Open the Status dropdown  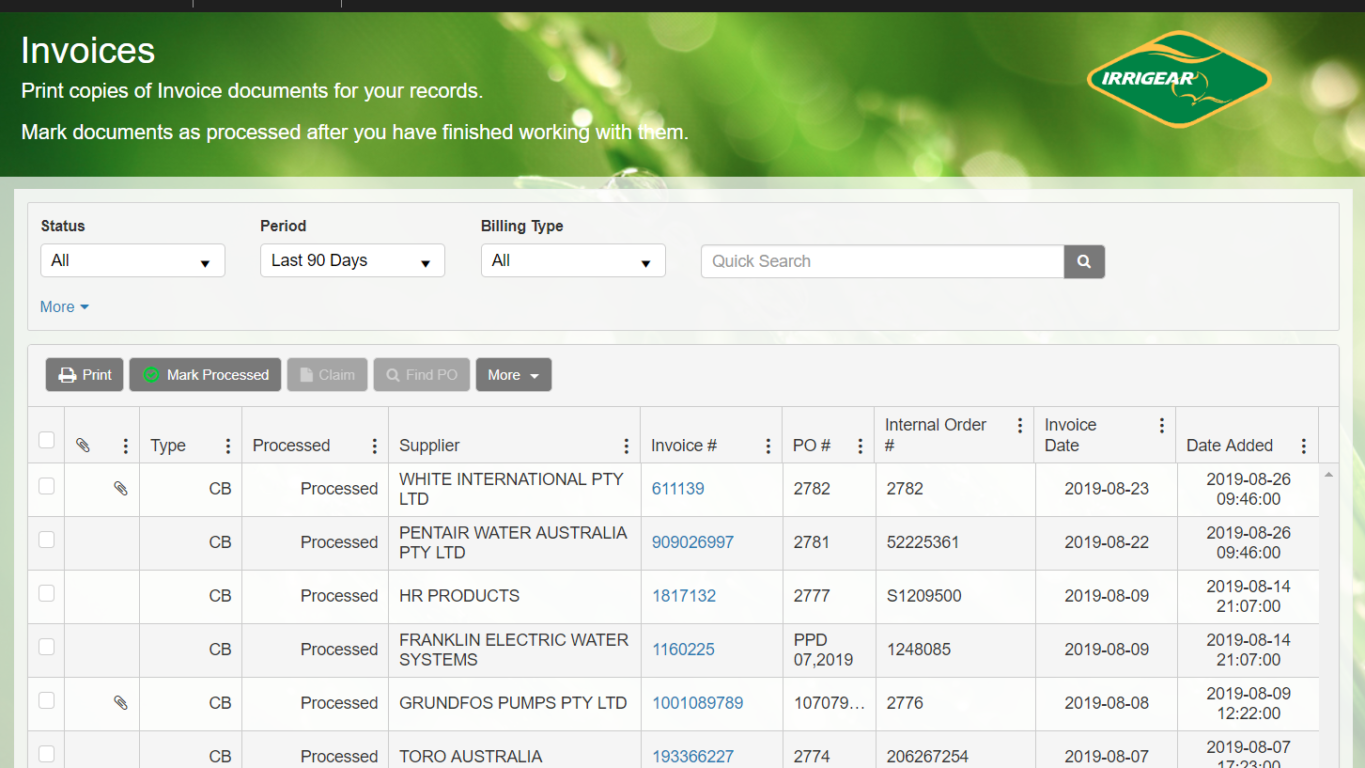click(x=132, y=261)
